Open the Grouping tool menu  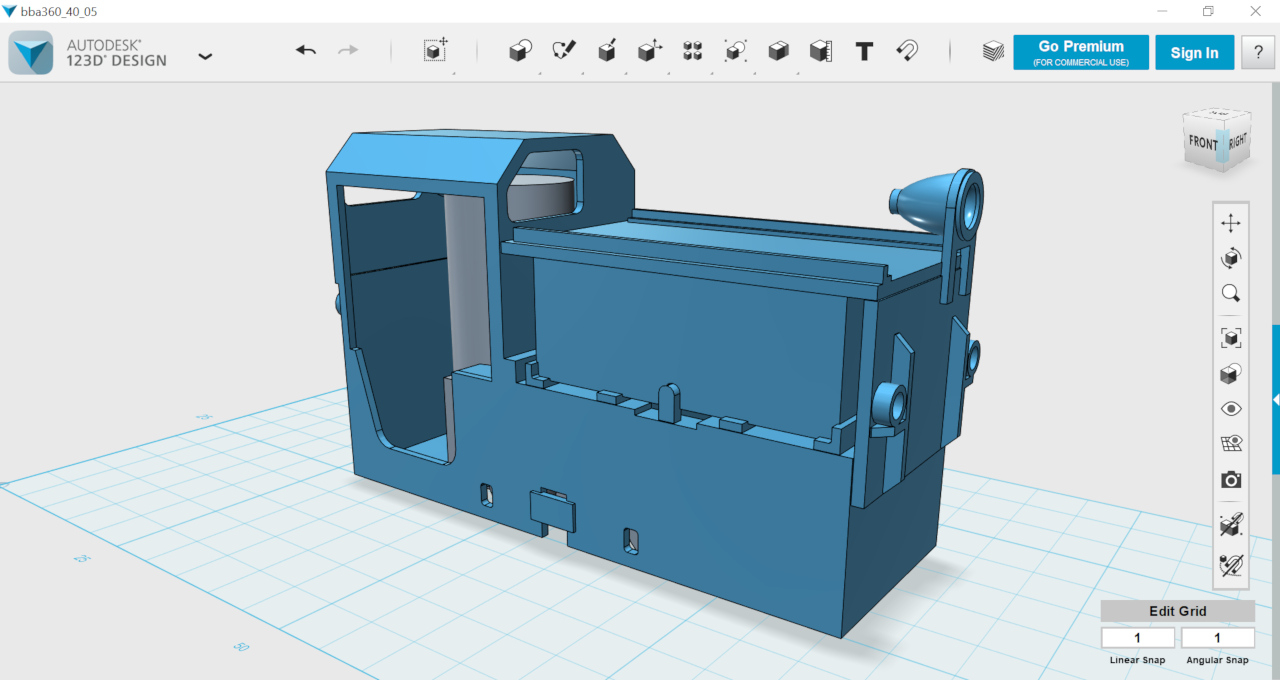(x=736, y=51)
